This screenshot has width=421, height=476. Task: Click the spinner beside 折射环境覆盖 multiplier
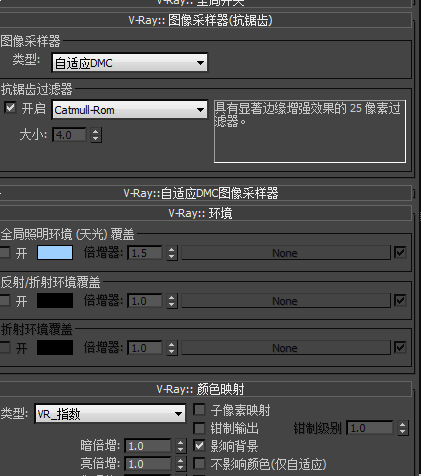pyautogui.click(x=172, y=348)
